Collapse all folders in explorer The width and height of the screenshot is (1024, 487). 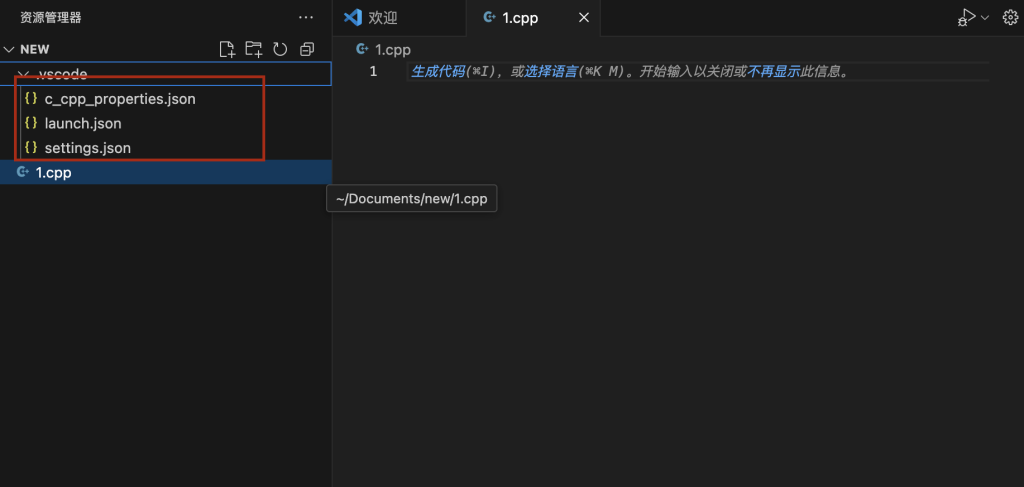307,49
